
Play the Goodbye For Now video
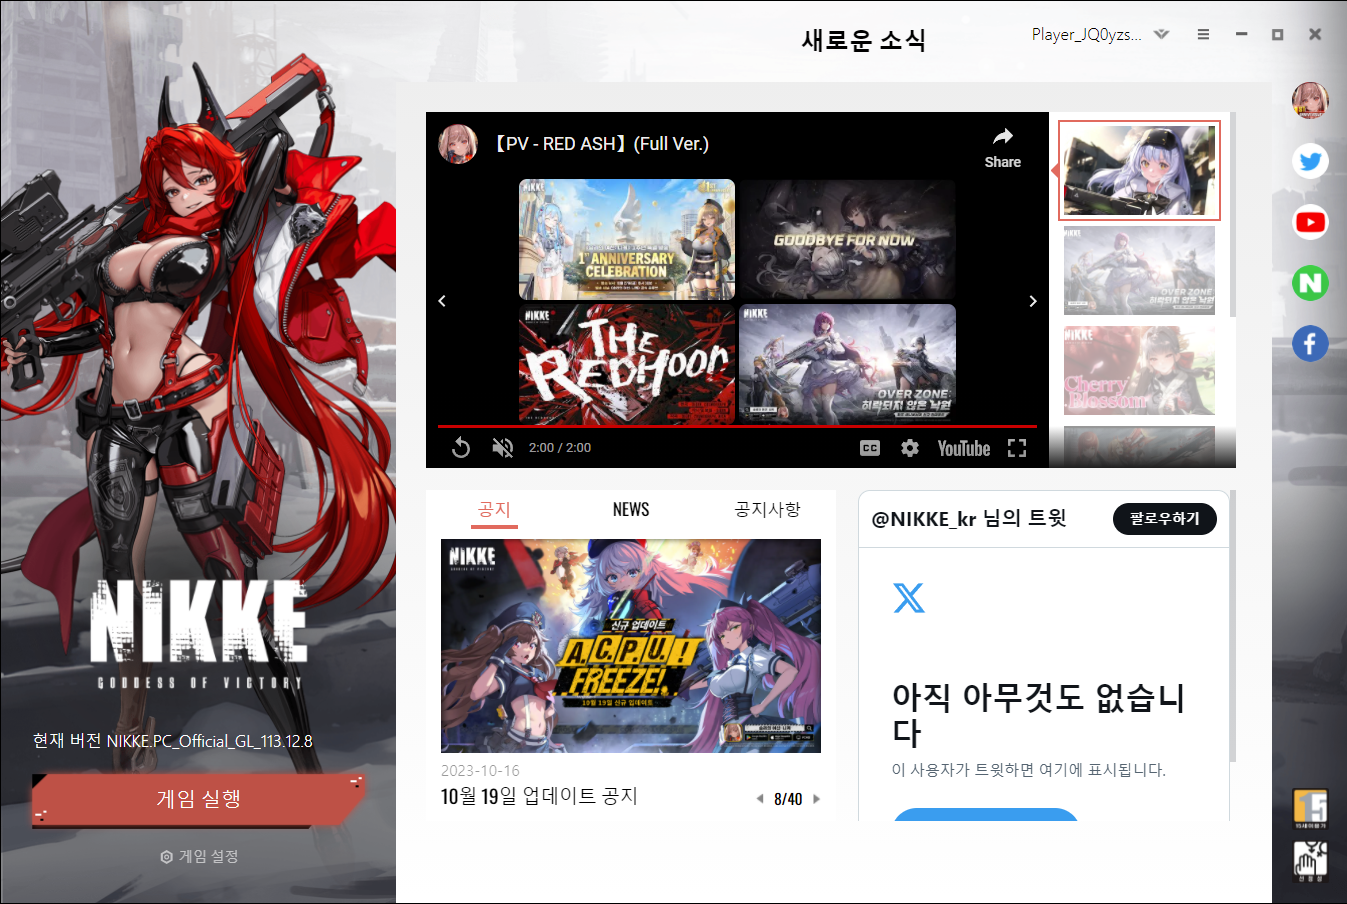847,239
